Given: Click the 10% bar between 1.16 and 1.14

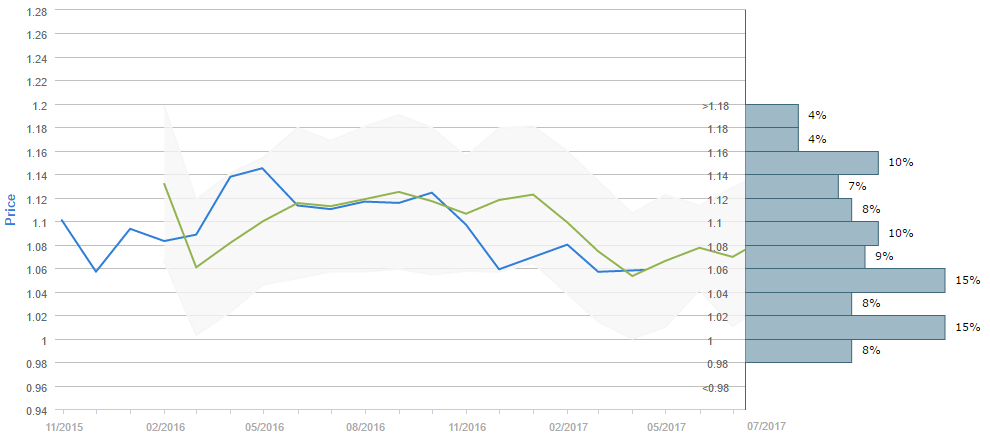Looking at the screenshot, I should pos(812,163).
